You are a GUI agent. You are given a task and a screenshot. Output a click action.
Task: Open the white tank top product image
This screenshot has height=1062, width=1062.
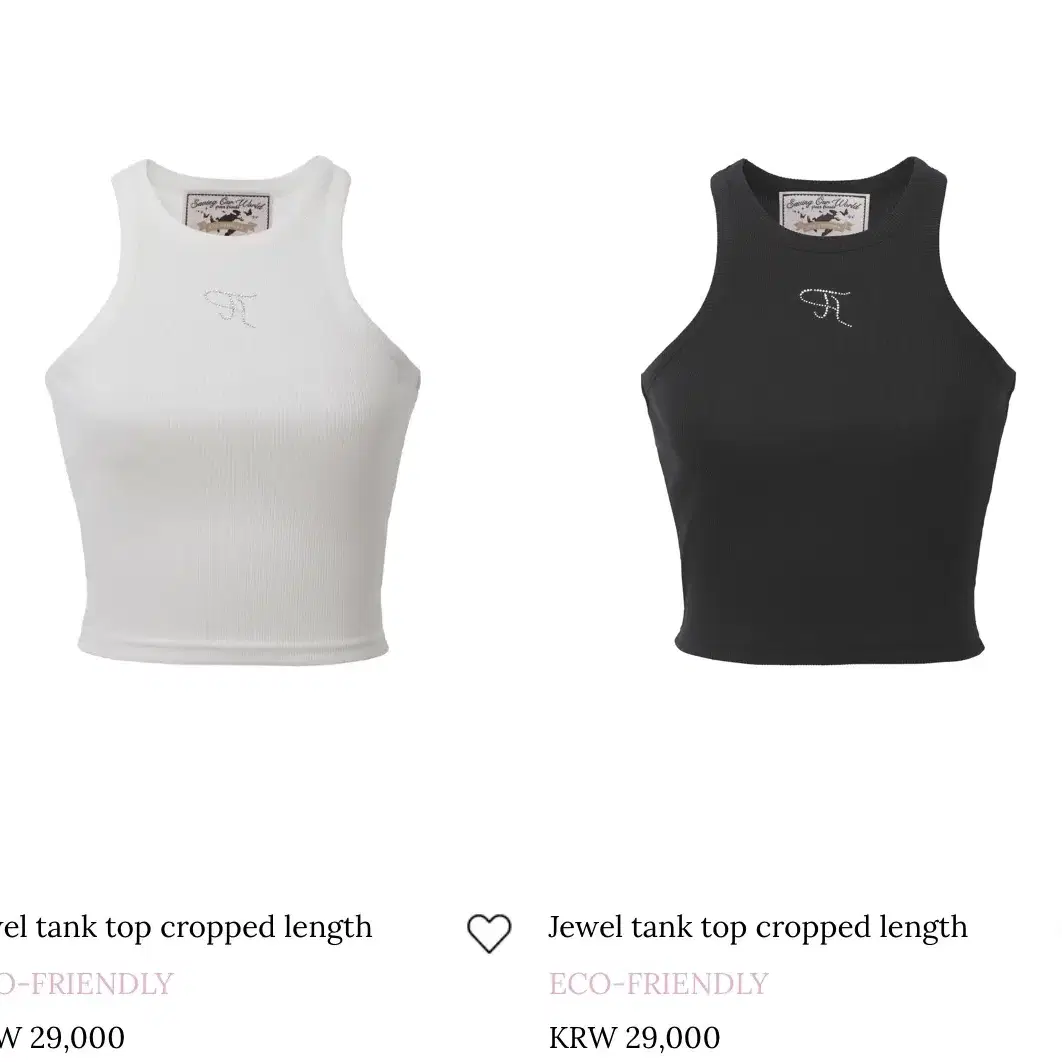tap(233, 410)
